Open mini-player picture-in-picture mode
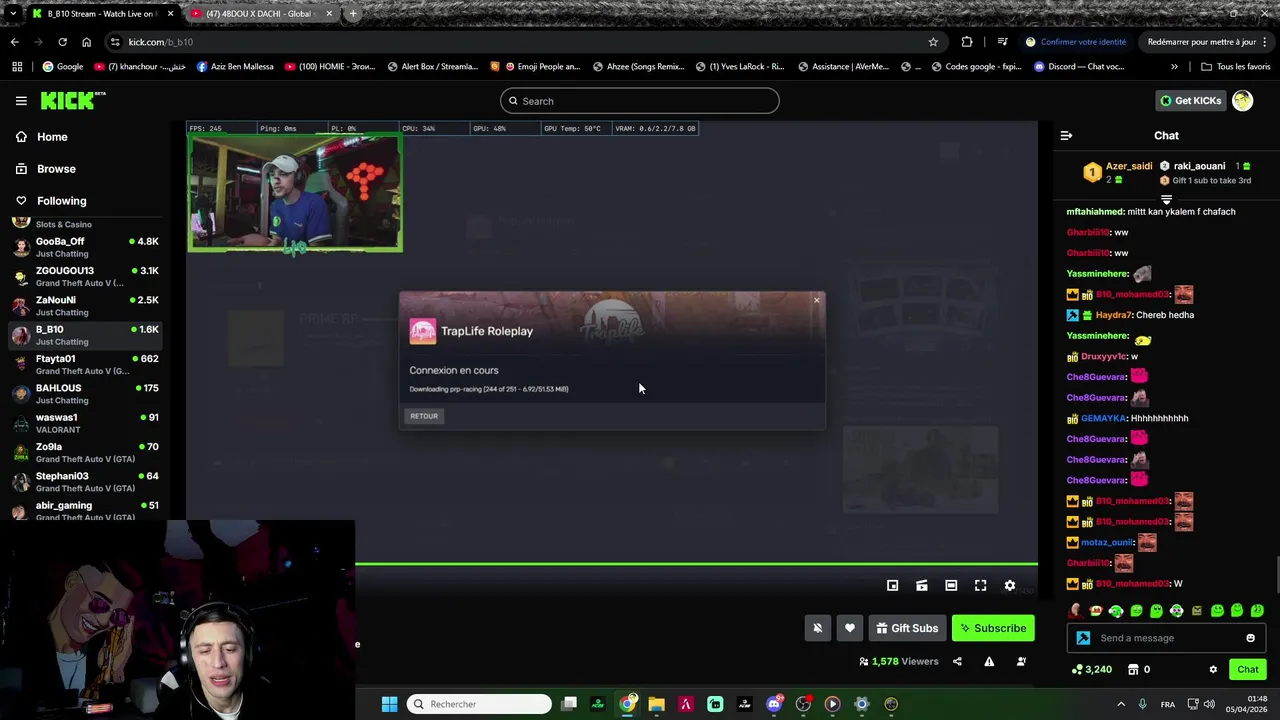Screen dimensions: 1280x720 [893, 586]
